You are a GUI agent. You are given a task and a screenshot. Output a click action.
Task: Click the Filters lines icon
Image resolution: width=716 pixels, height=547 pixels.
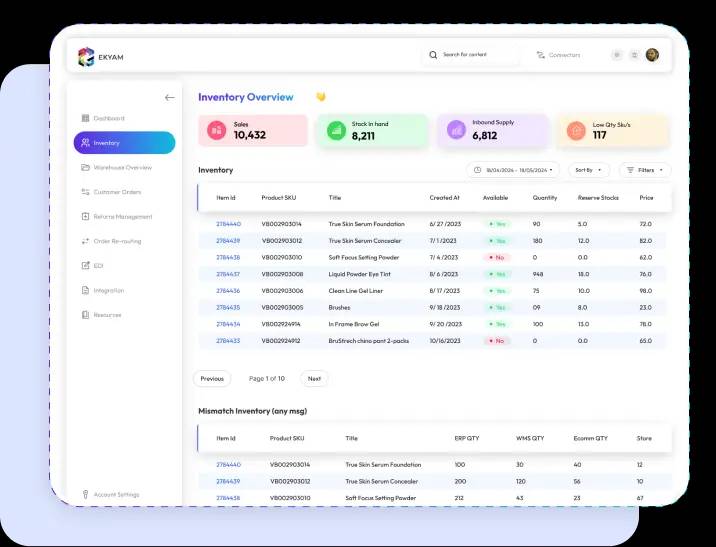630,170
